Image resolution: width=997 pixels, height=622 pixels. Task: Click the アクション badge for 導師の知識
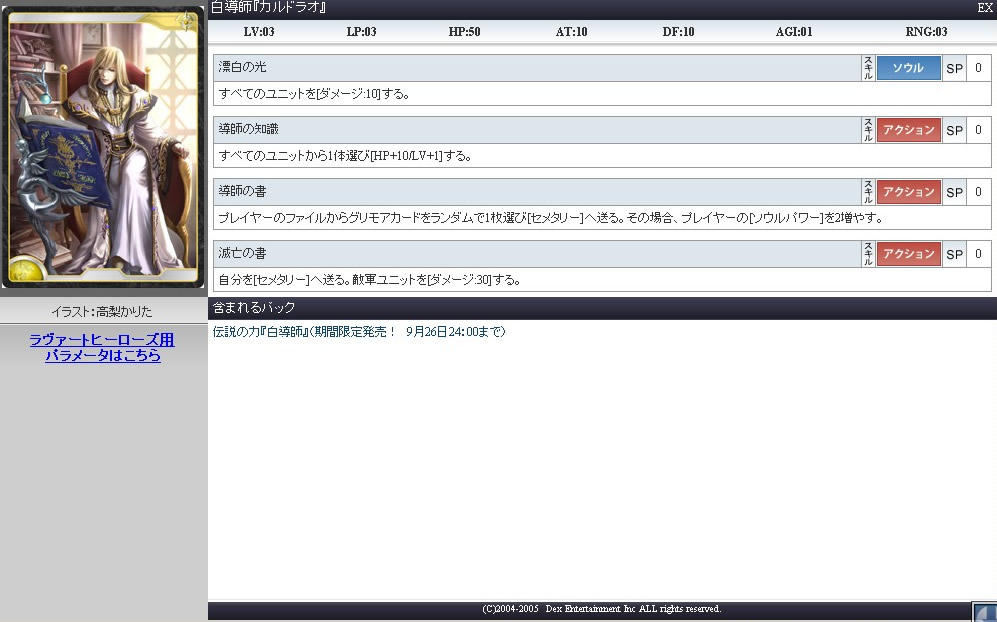click(x=908, y=130)
